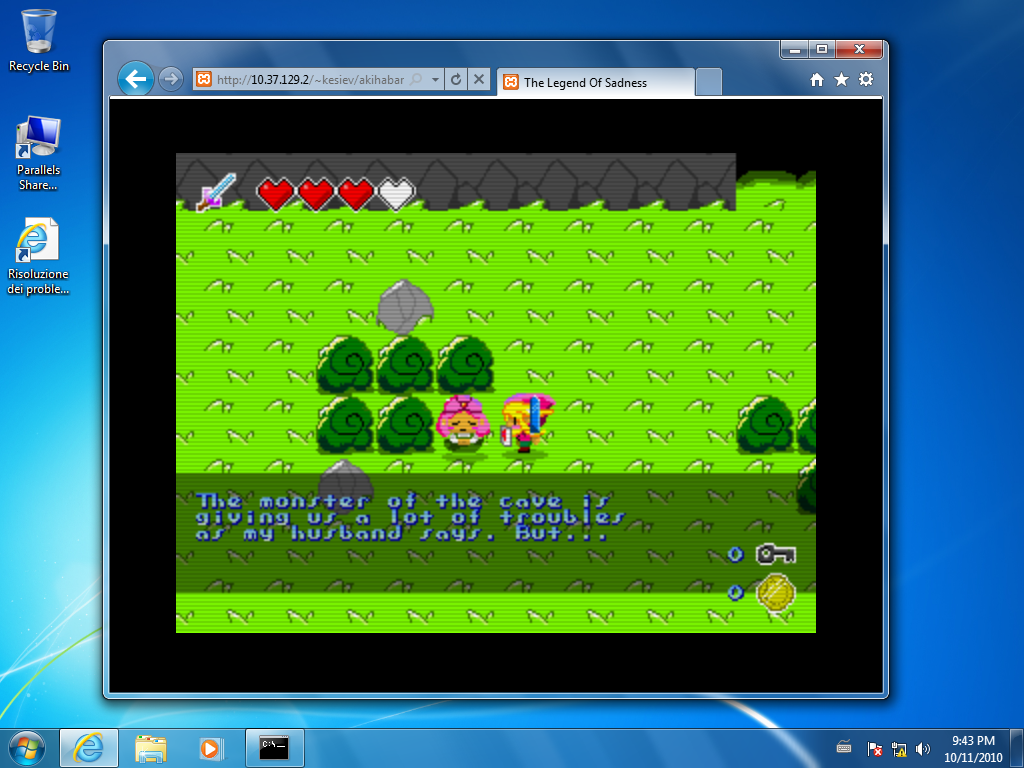This screenshot has width=1024, height=768.
Task: Open the Recycle Bin desktop icon
Action: [39, 40]
